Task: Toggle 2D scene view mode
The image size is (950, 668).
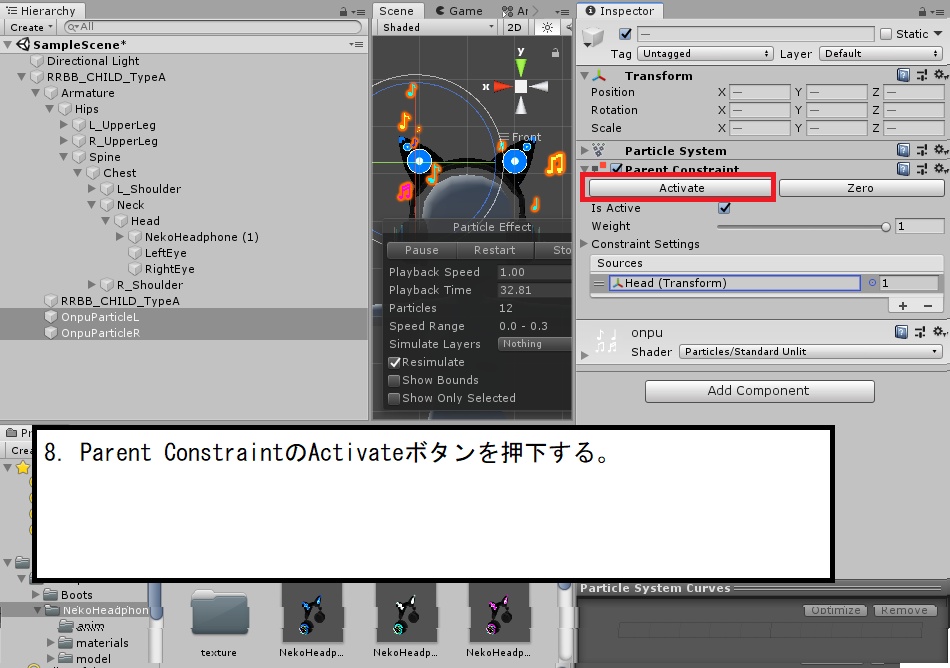Action: click(514, 27)
